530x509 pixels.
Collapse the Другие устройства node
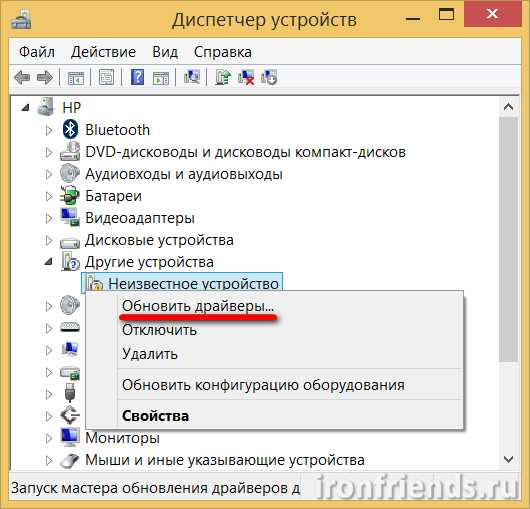click(x=49, y=262)
